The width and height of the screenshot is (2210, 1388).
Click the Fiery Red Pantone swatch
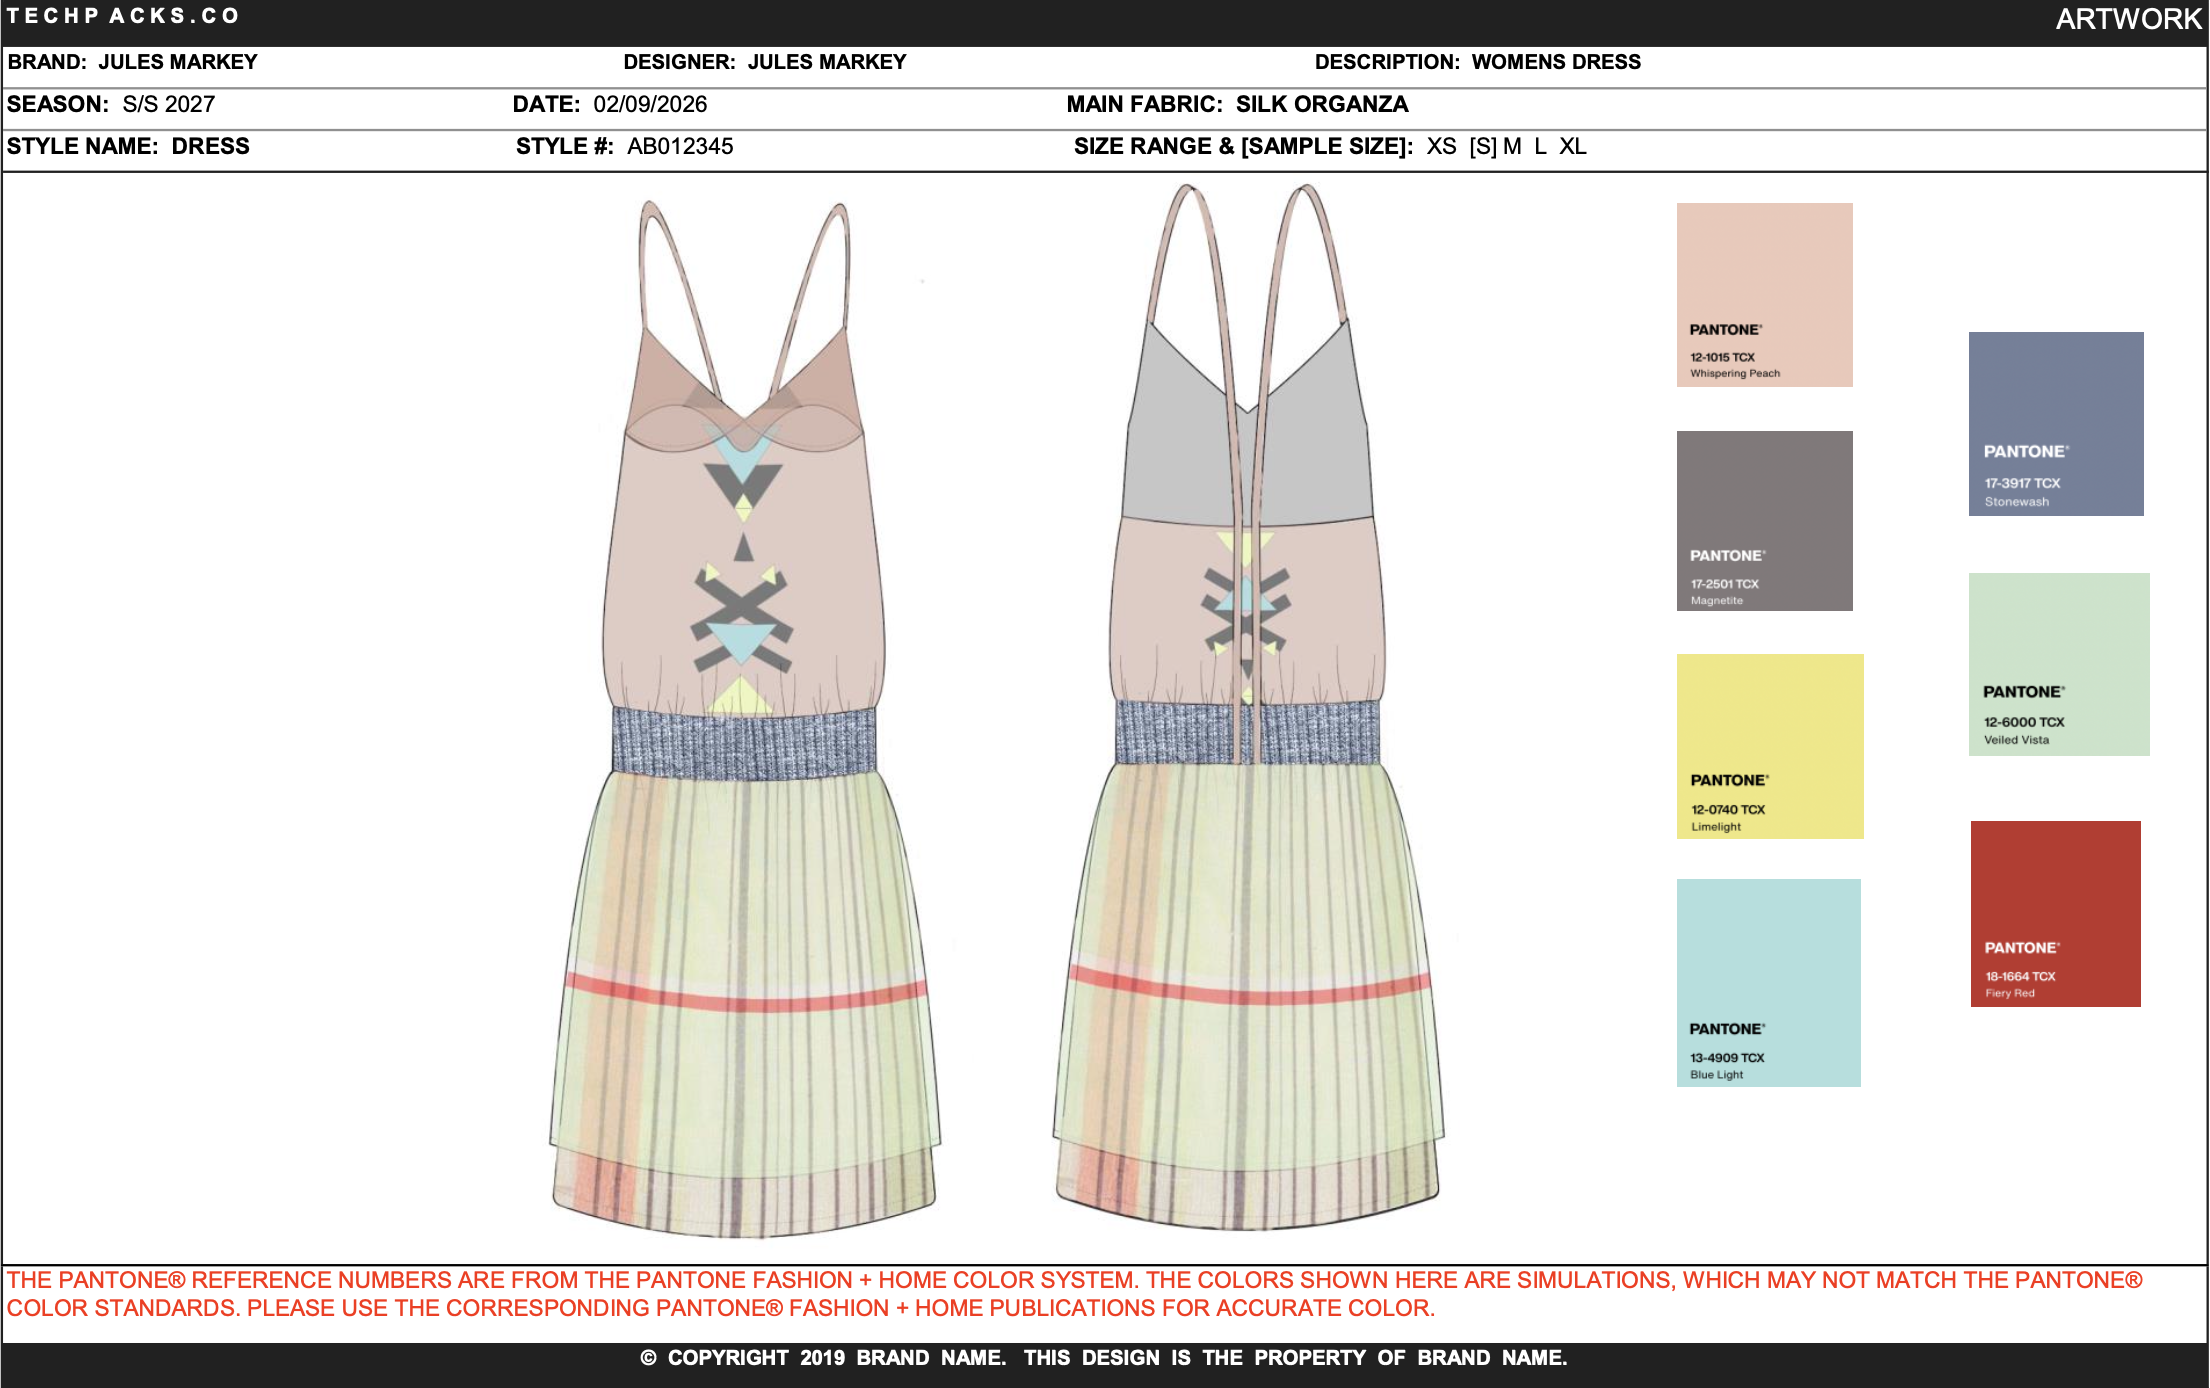tap(2055, 913)
